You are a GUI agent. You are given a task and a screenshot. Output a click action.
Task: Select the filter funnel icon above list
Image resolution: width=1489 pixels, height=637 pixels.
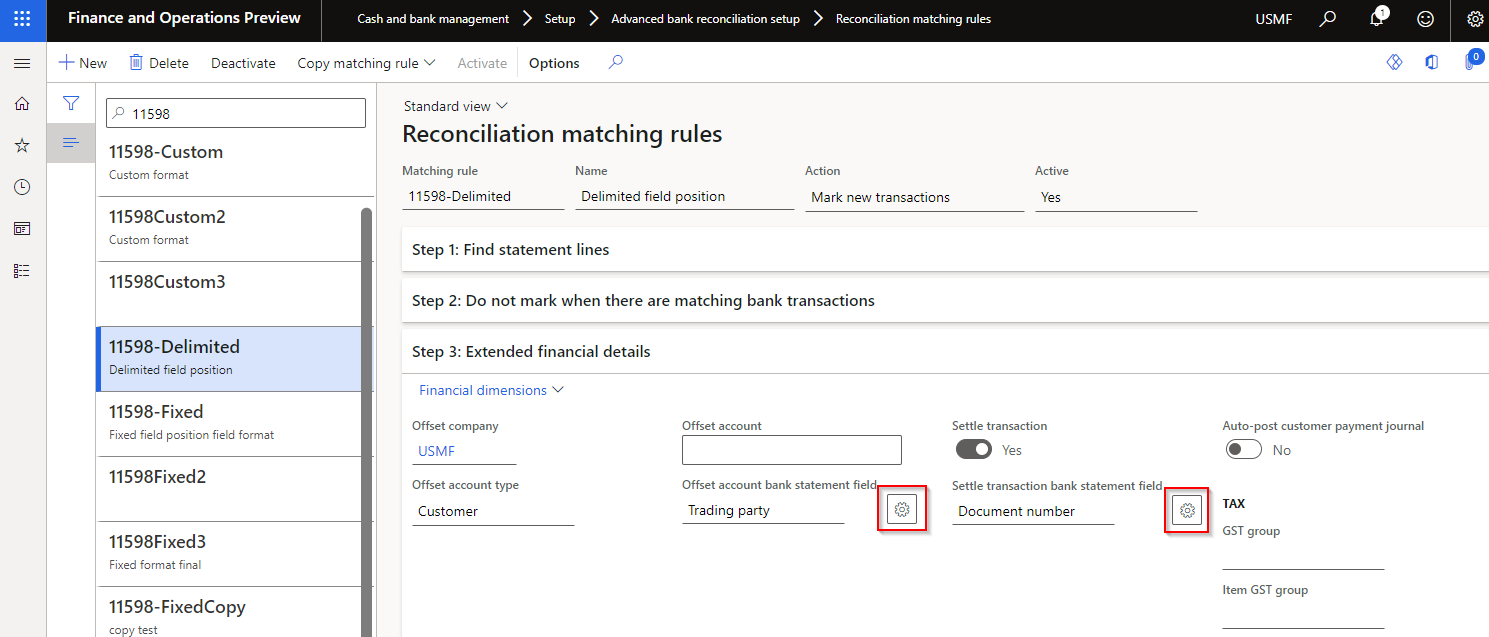tap(70, 102)
